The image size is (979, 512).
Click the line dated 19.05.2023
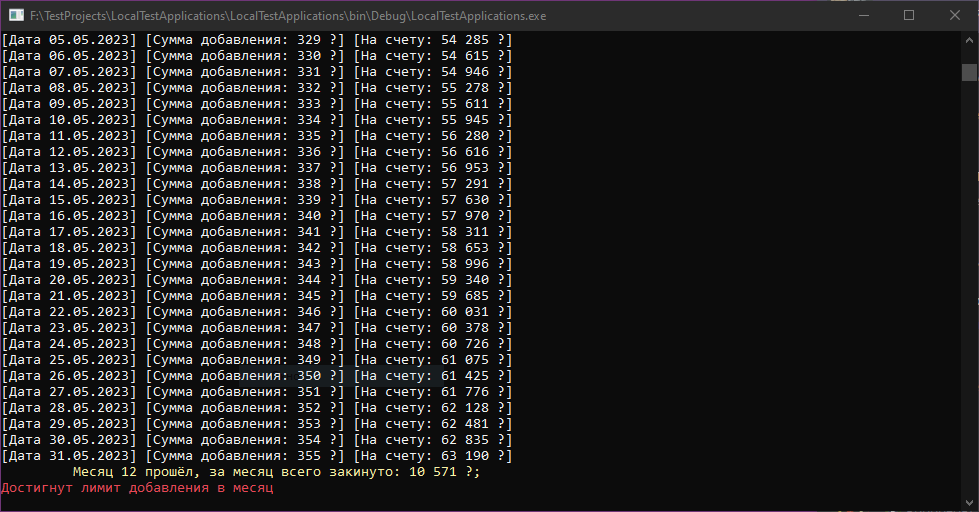coord(257,264)
